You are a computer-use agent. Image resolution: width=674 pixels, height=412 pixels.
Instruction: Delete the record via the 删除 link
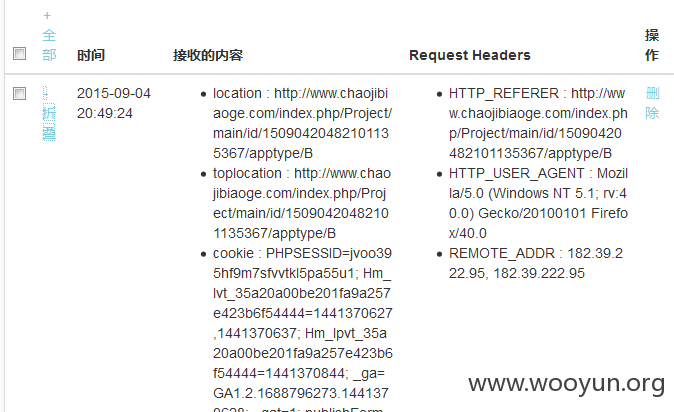pyautogui.click(x=652, y=103)
